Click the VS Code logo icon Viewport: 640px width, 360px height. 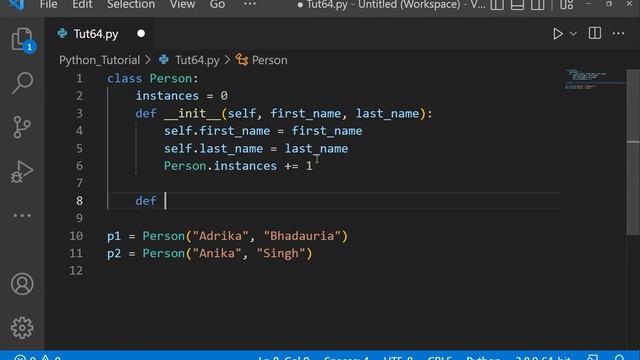(16, 4)
